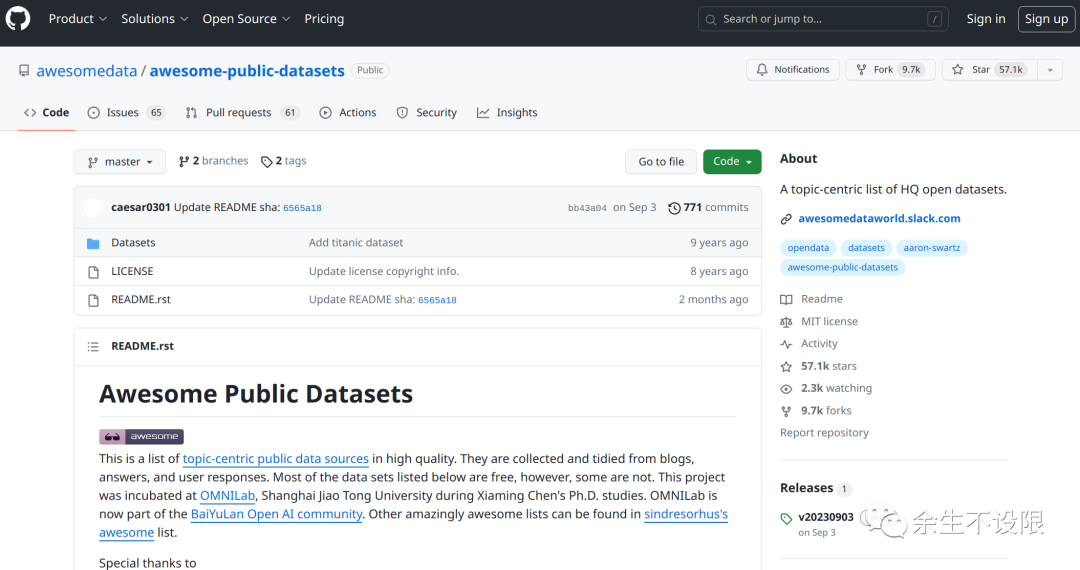Open the 771 commits history link

709,207
